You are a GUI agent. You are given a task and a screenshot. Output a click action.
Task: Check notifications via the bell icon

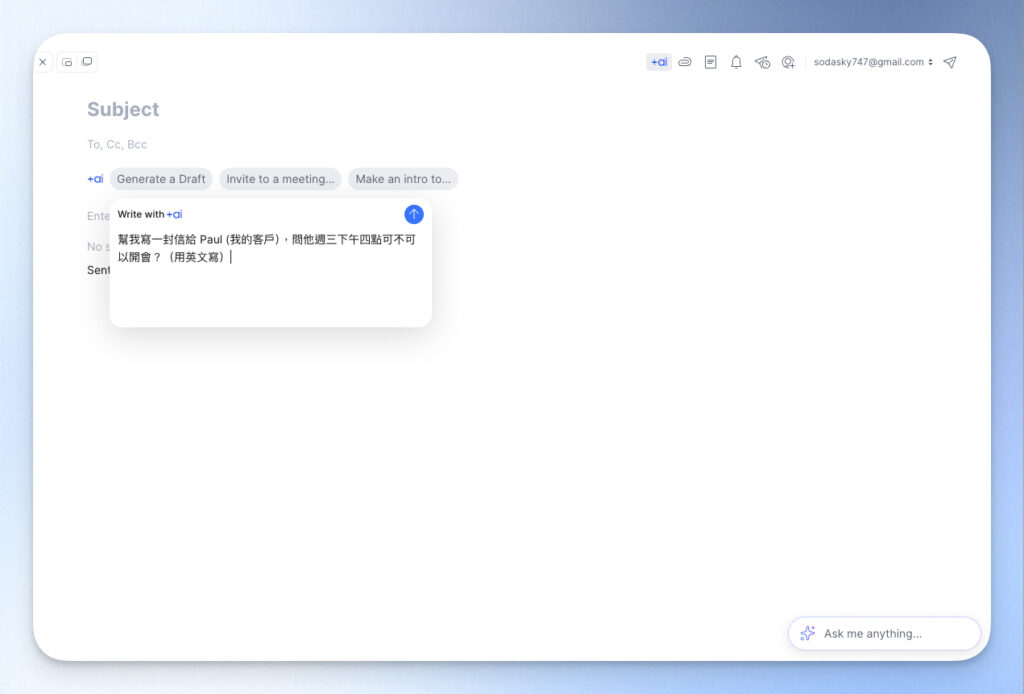tap(736, 62)
